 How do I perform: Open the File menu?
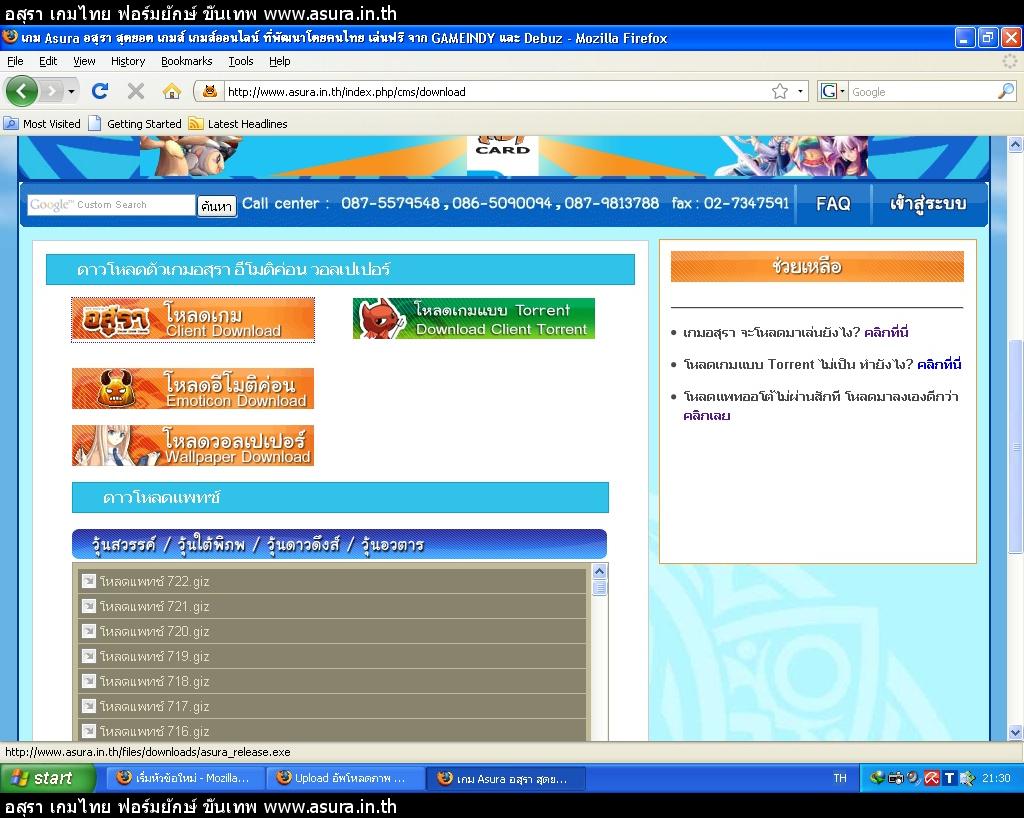tap(15, 61)
